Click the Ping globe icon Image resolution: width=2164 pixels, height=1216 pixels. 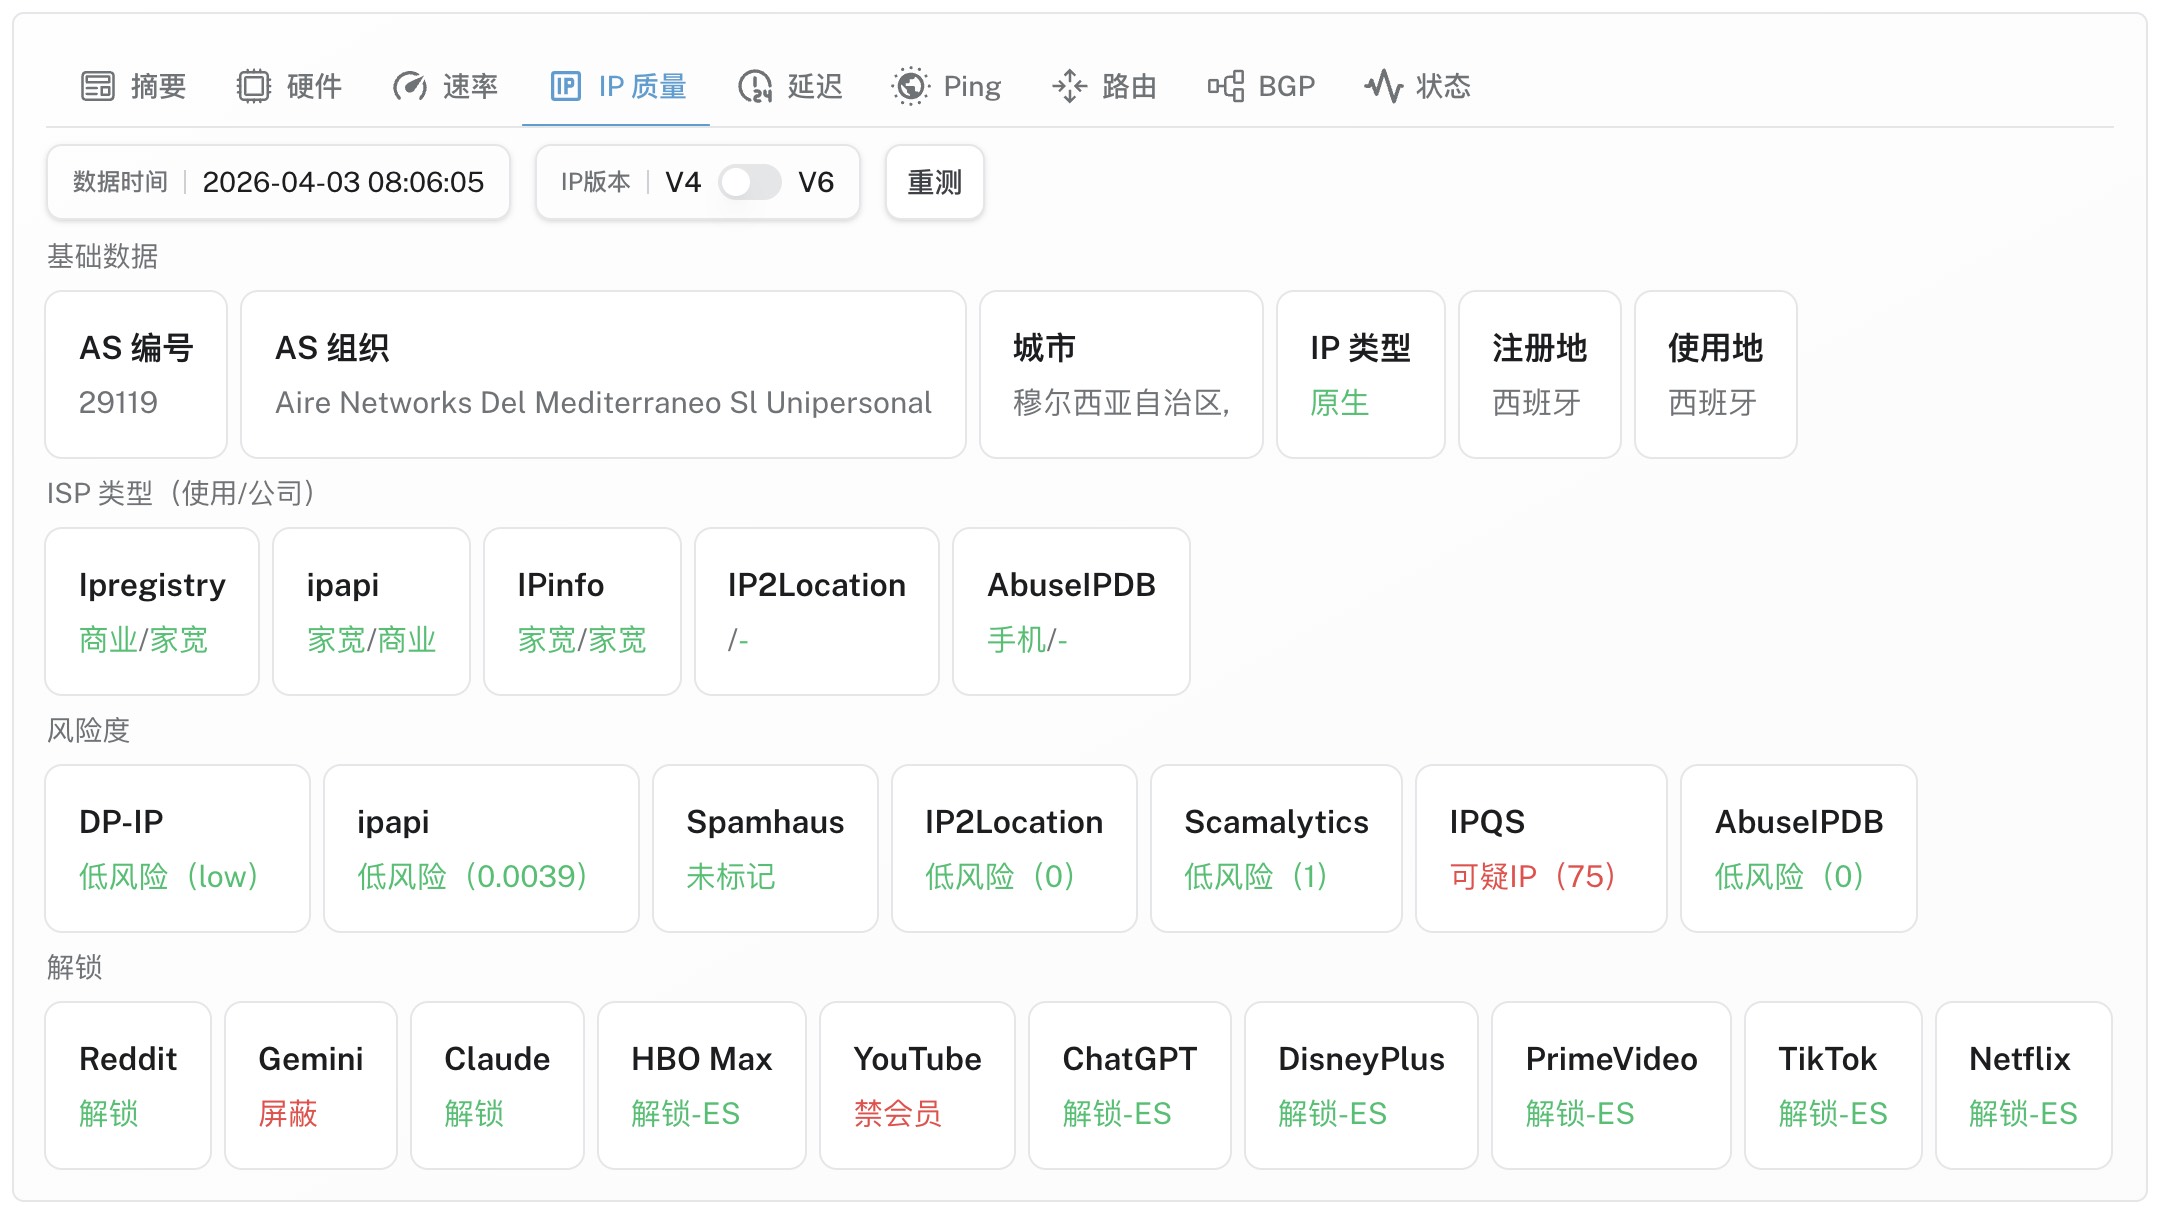[910, 86]
